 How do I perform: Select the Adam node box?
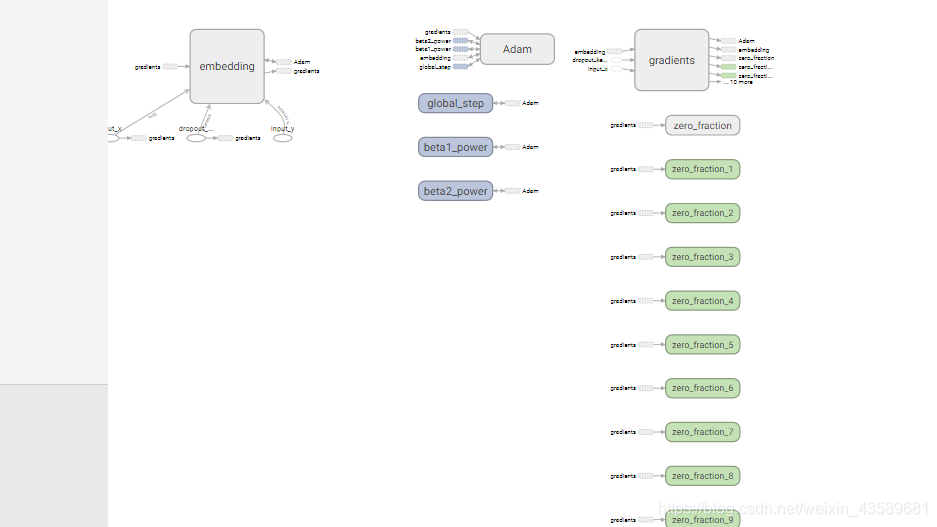518,49
